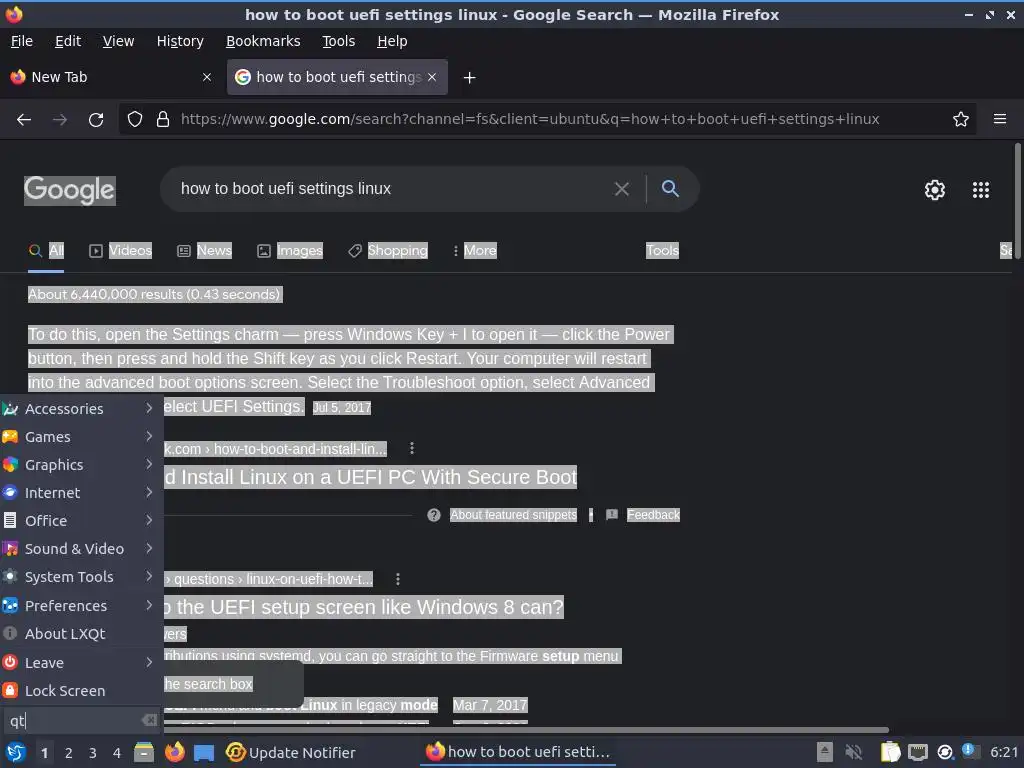This screenshot has width=1024, height=768.
Task: Expand the Office submenu
Action: click(82, 520)
